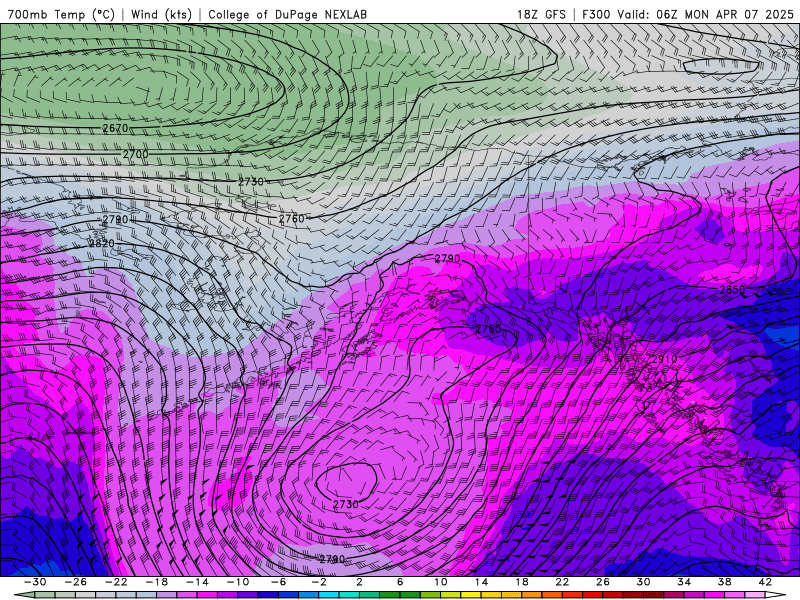Click the 2790 label at the map's bottom edge
The height and width of the screenshot is (600, 800).
coord(332,559)
